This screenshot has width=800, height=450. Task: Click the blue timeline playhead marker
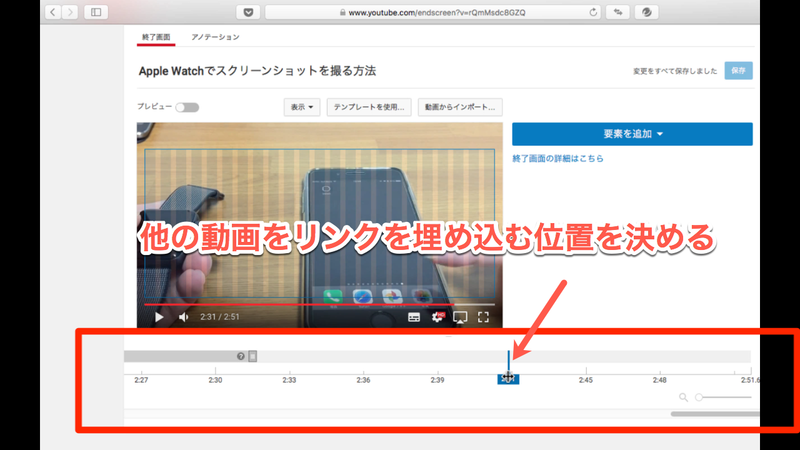tap(508, 379)
